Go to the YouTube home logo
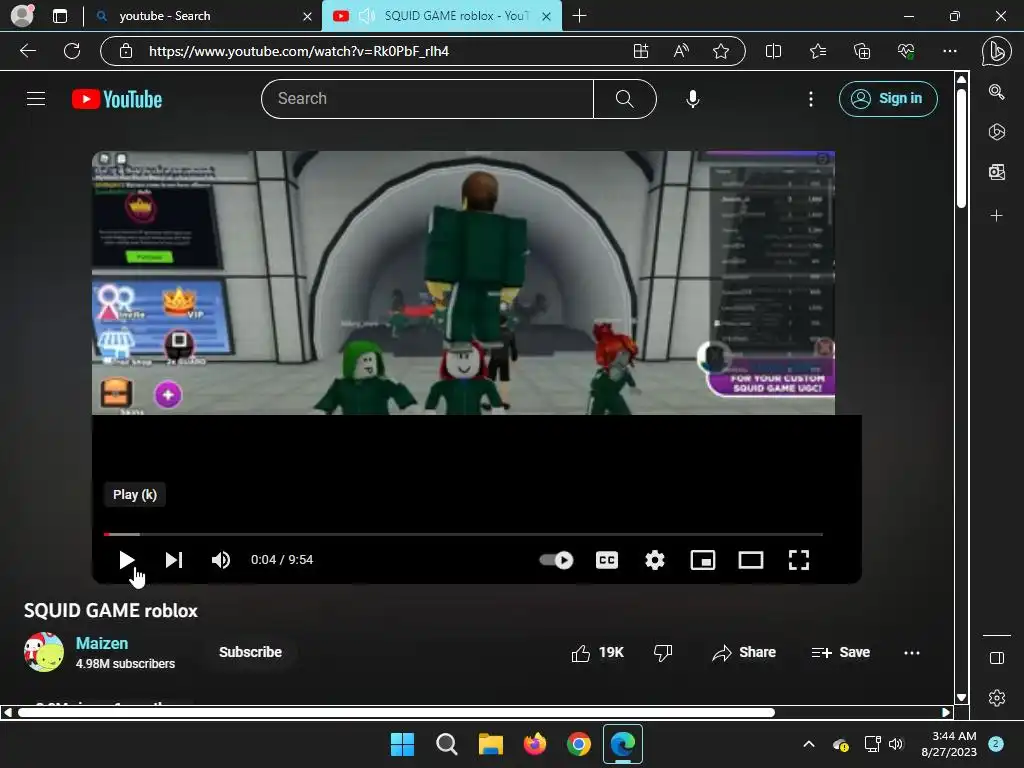 117,99
